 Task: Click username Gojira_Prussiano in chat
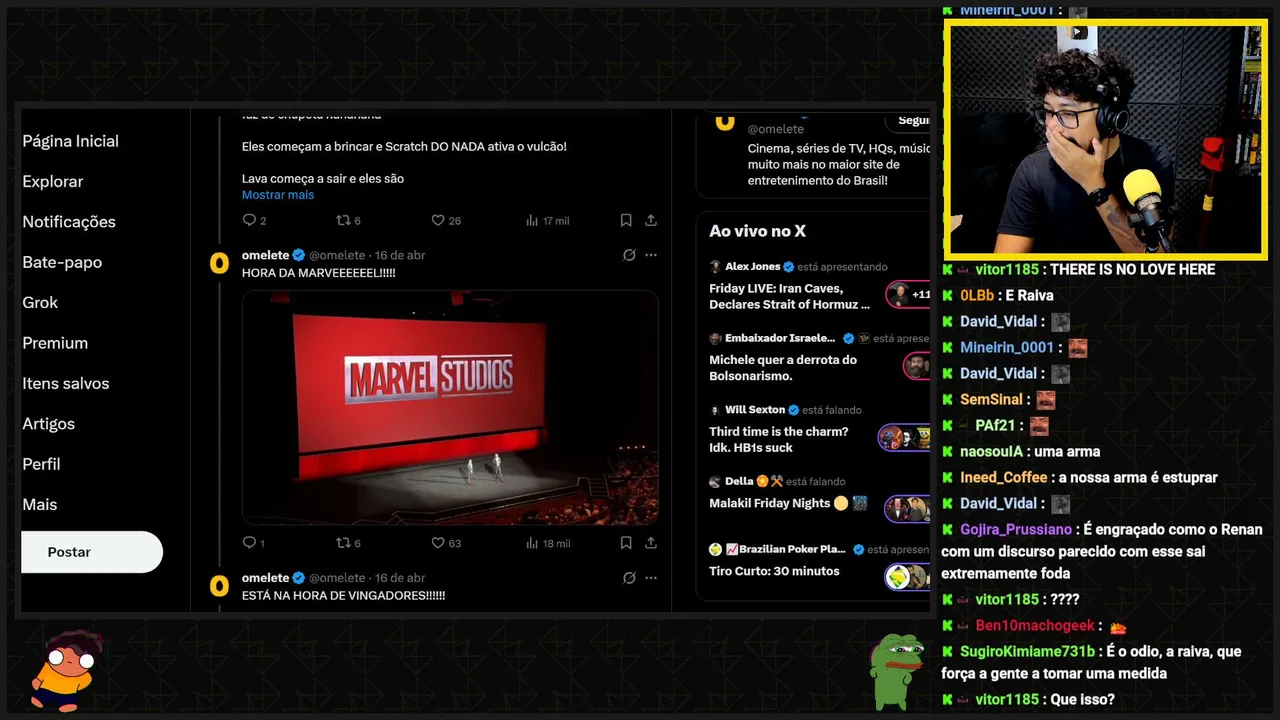click(1016, 529)
